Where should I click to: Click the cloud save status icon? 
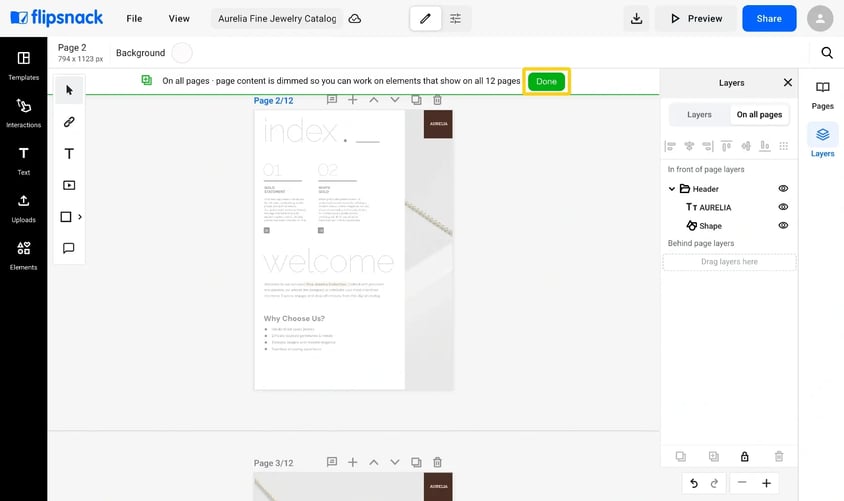355,19
